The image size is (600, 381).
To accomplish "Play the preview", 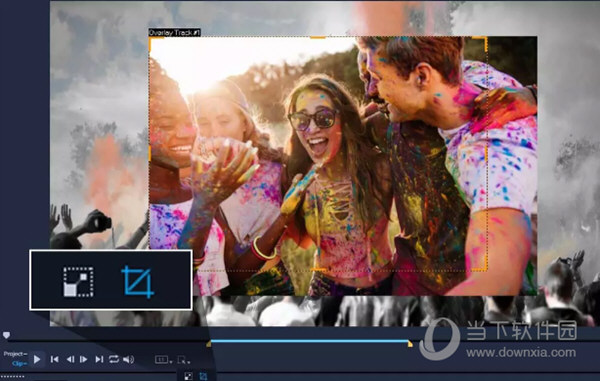I will (37, 359).
